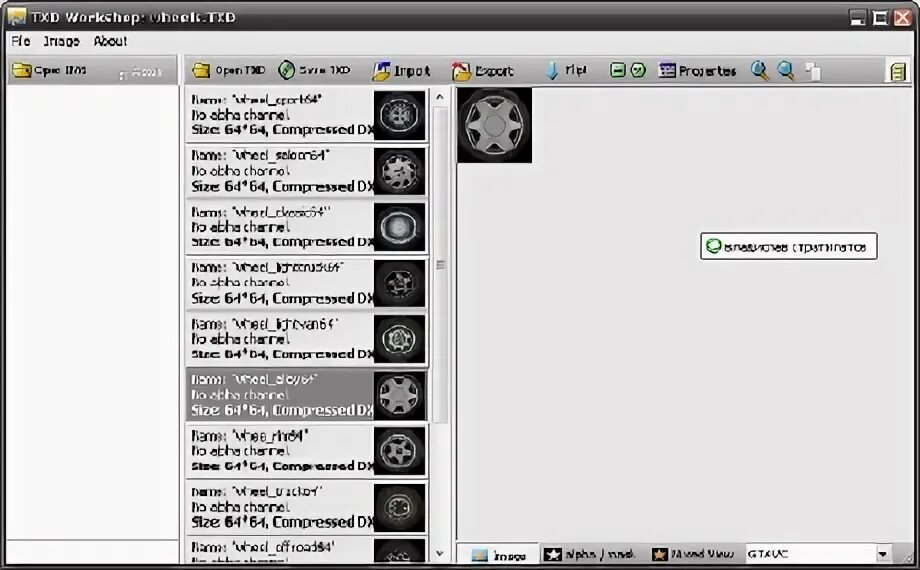
Task: Select the wheel_truck64 texture entry
Action: pos(306,507)
